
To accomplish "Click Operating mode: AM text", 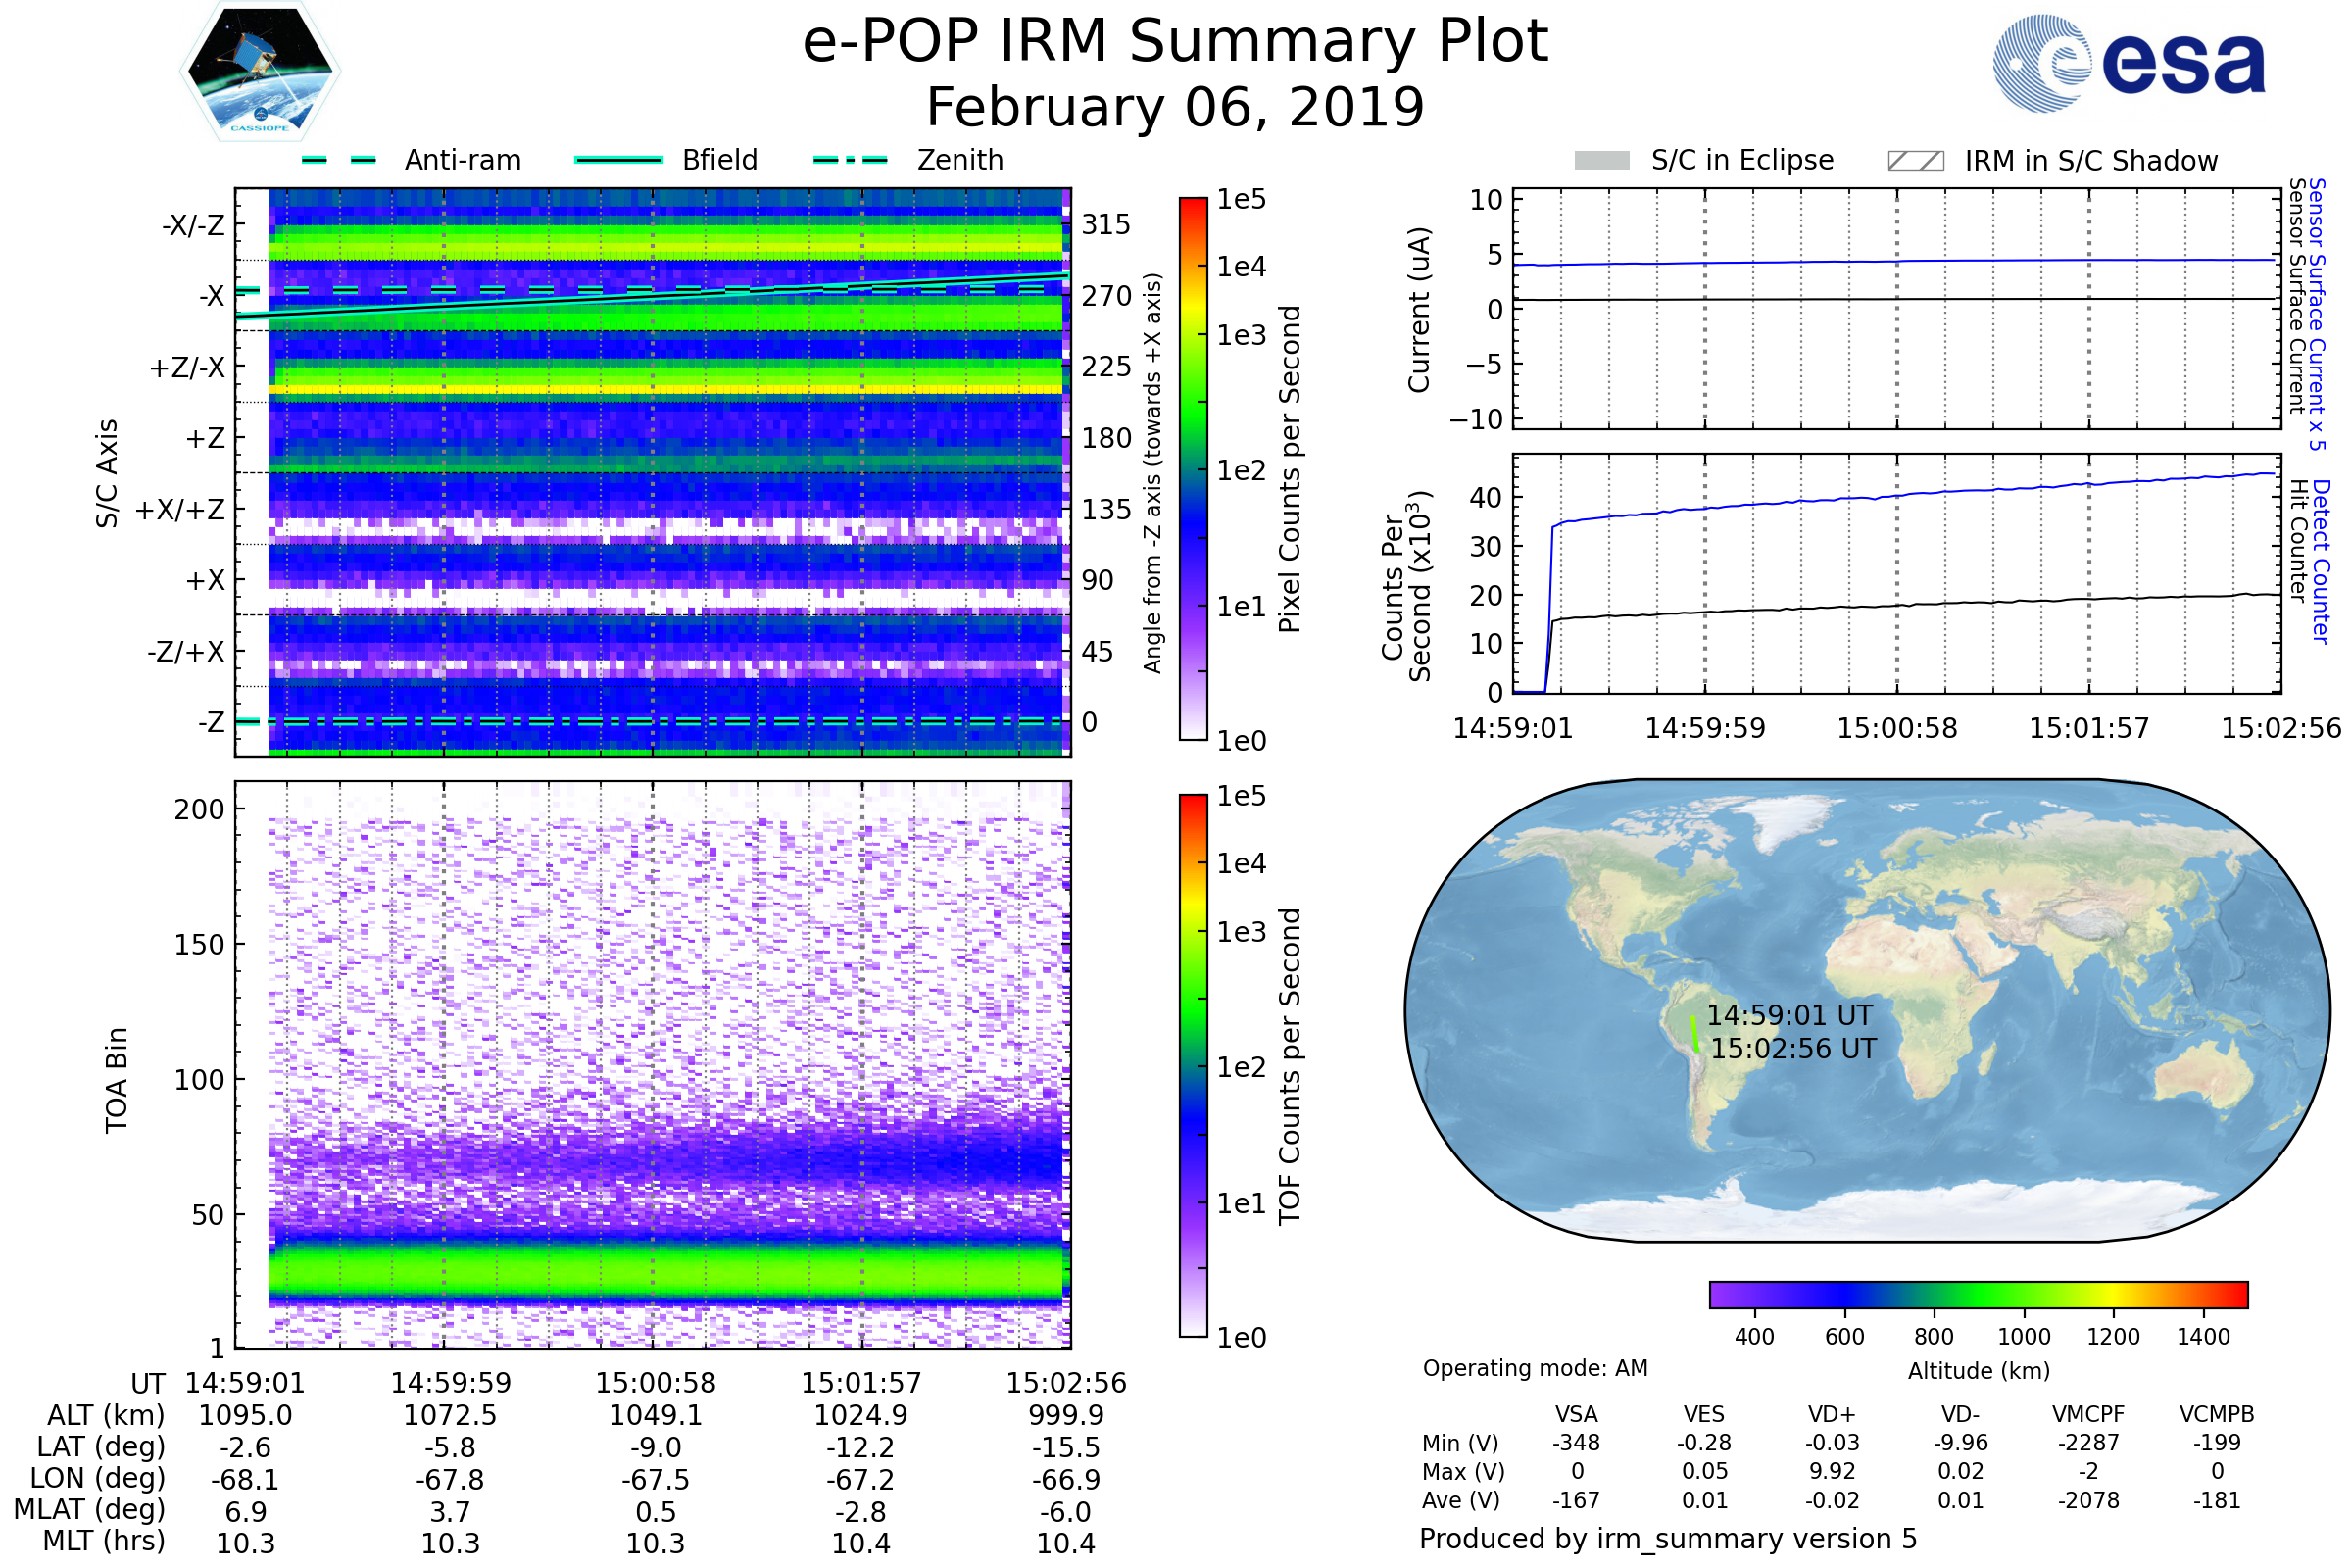I will pyautogui.click(x=1534, y=1368).
